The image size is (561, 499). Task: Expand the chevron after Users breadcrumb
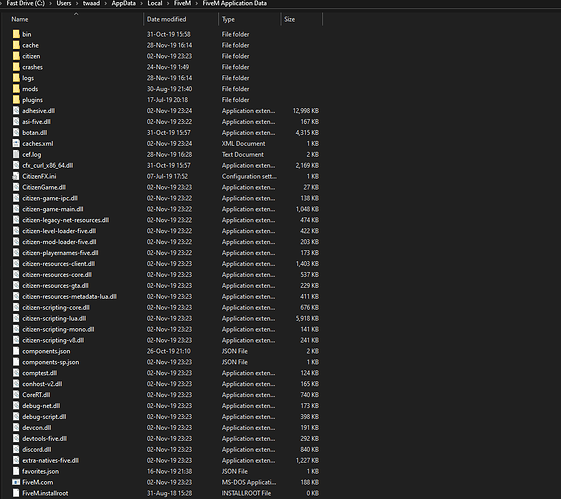(x=77, y=4)
